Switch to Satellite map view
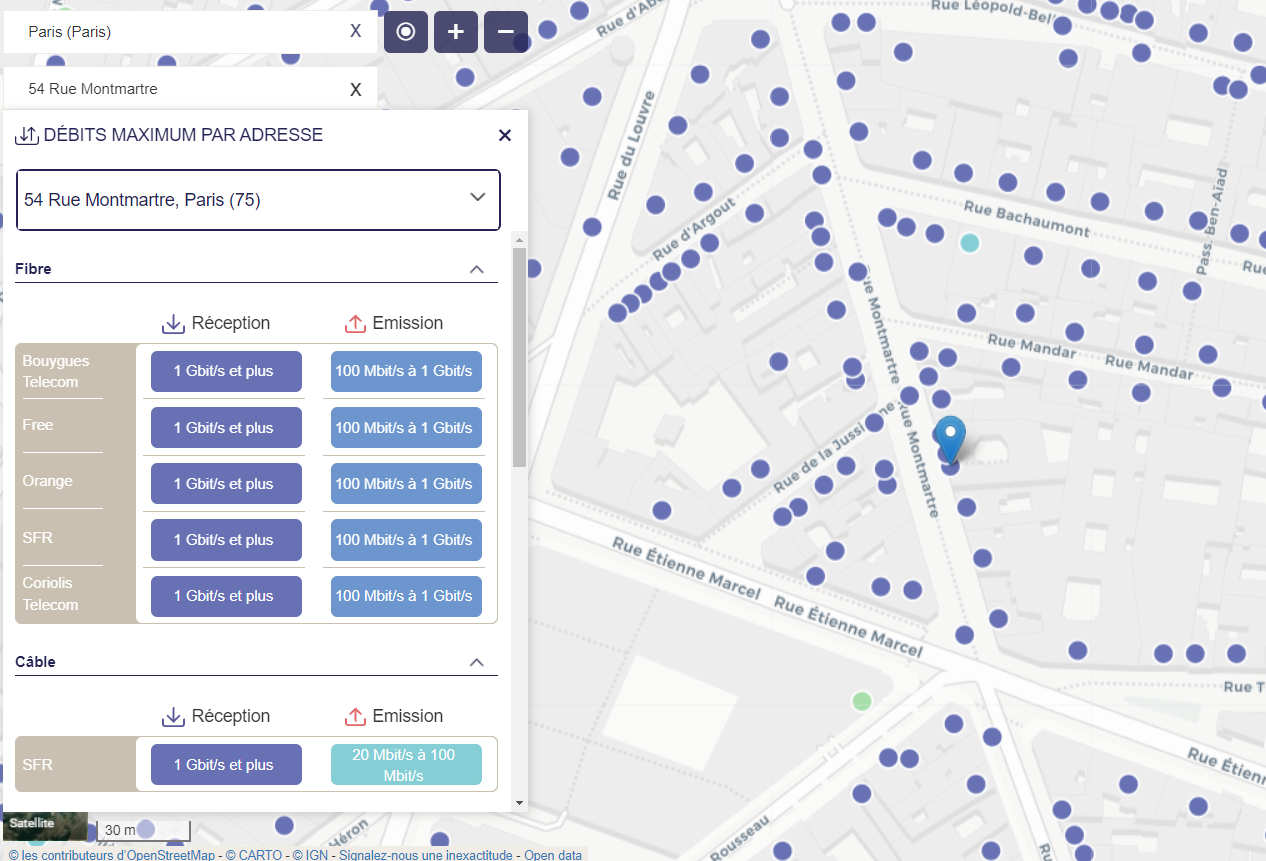The width and height of the screenshot is (1266, 861). (x=32, y=823)
